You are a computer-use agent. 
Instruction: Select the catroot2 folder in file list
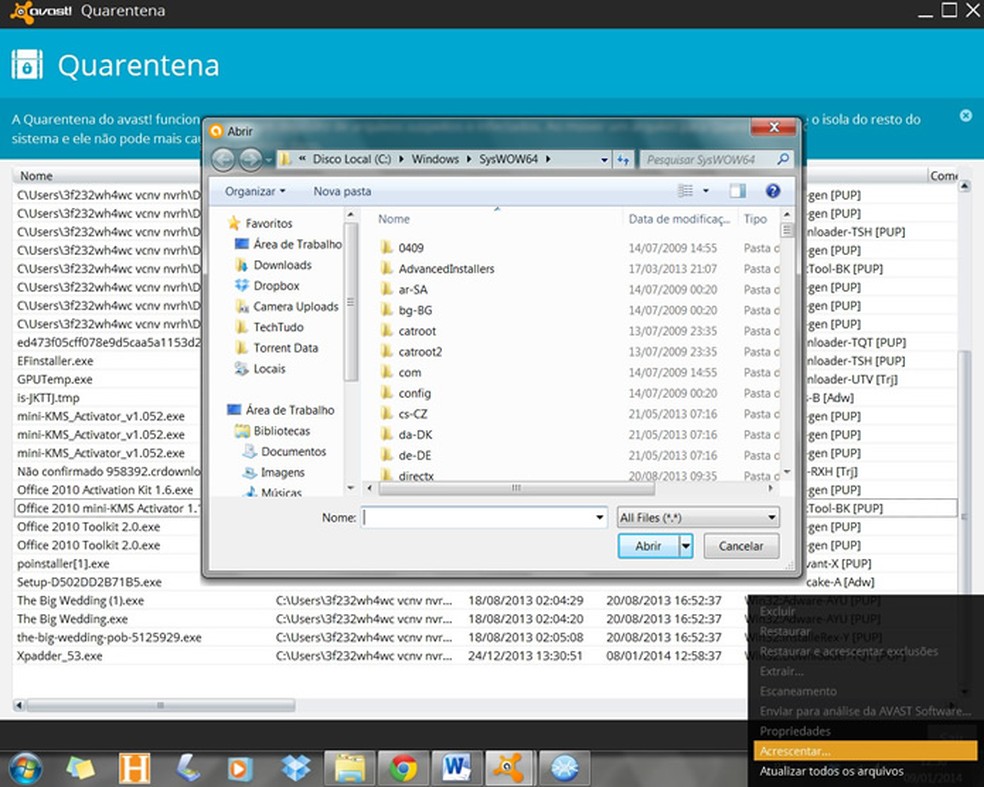(419, 352)
